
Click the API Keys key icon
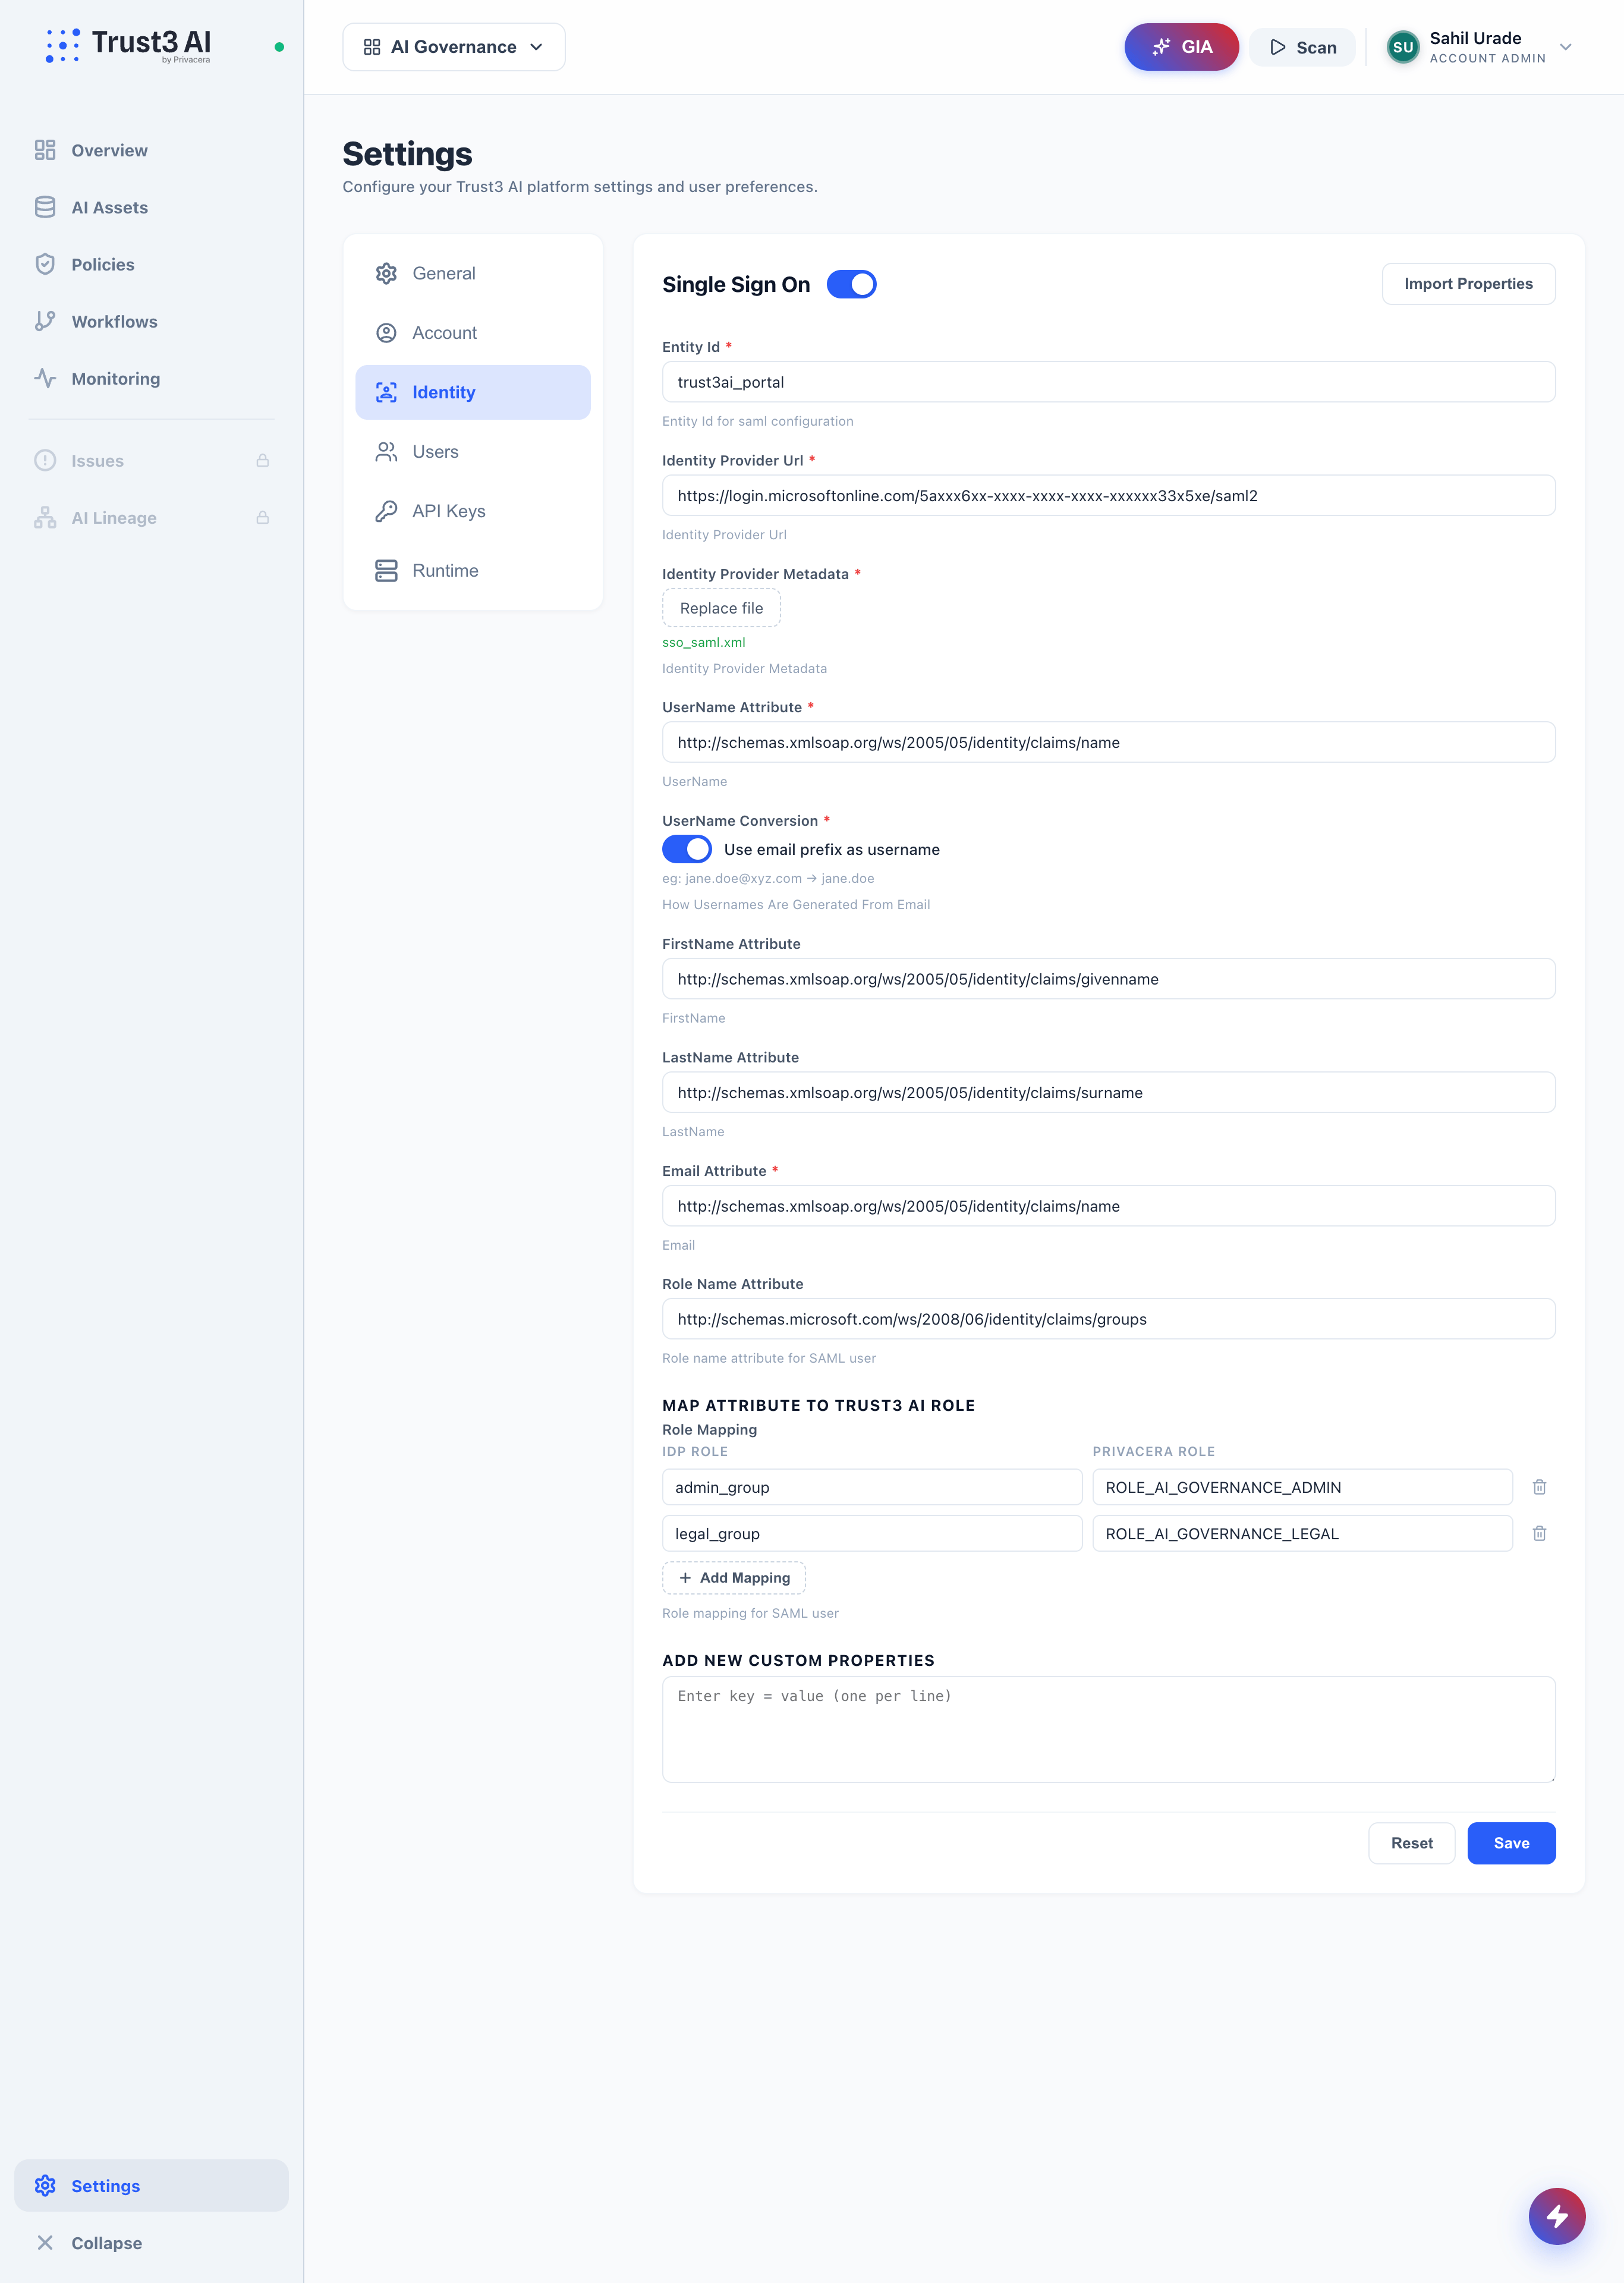[386, 511]
